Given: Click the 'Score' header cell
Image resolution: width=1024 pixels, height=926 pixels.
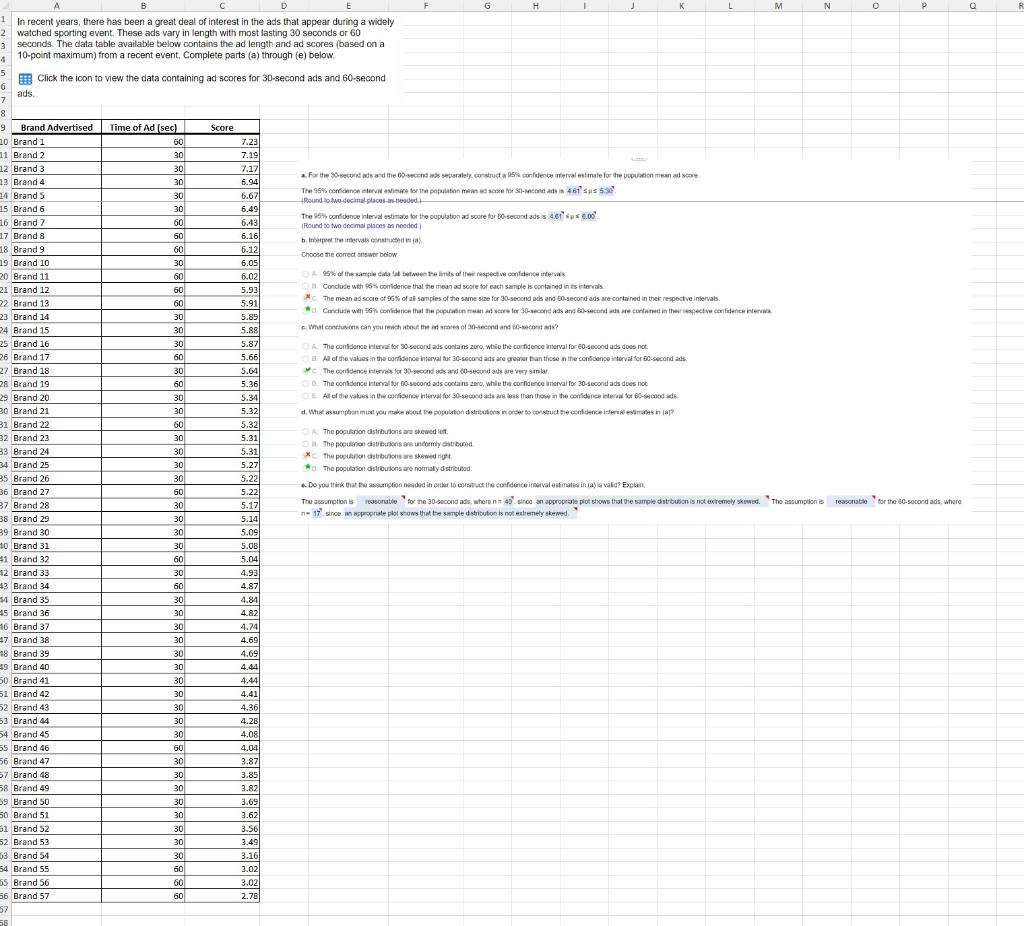Looking at the screenshot, I should tap(222, 127).
